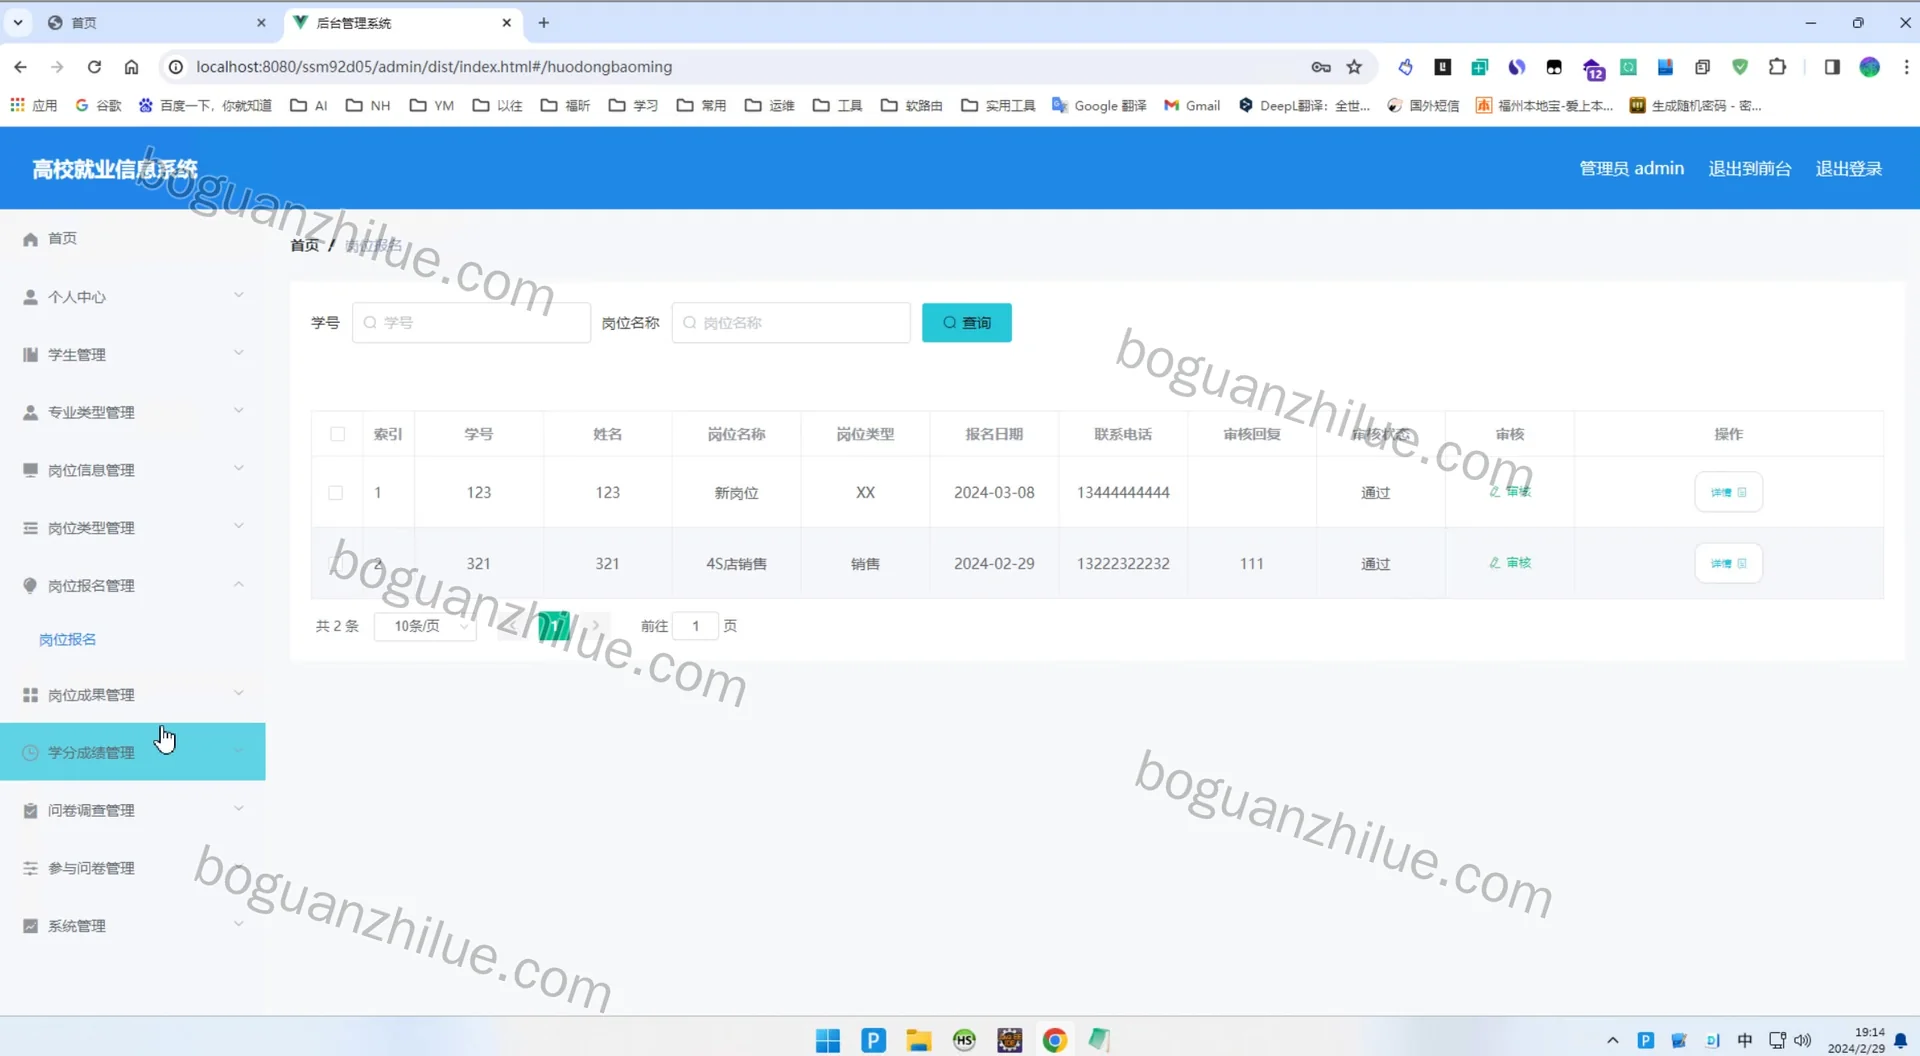Open the browser extensions puzzle icon
1920x1056 pixels.
[1777, 67]
